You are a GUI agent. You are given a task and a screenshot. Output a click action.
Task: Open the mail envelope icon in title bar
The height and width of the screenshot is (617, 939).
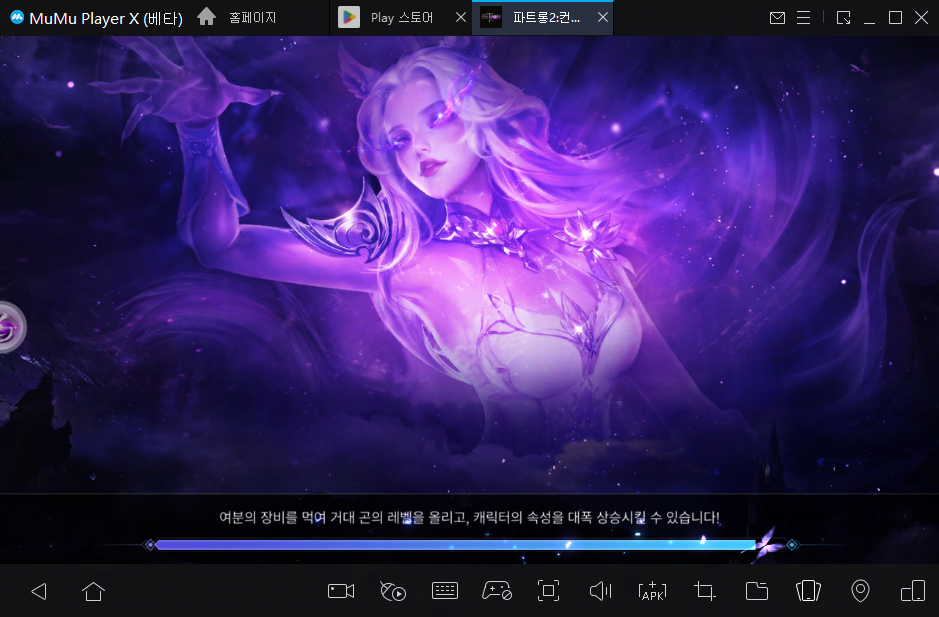777,18
